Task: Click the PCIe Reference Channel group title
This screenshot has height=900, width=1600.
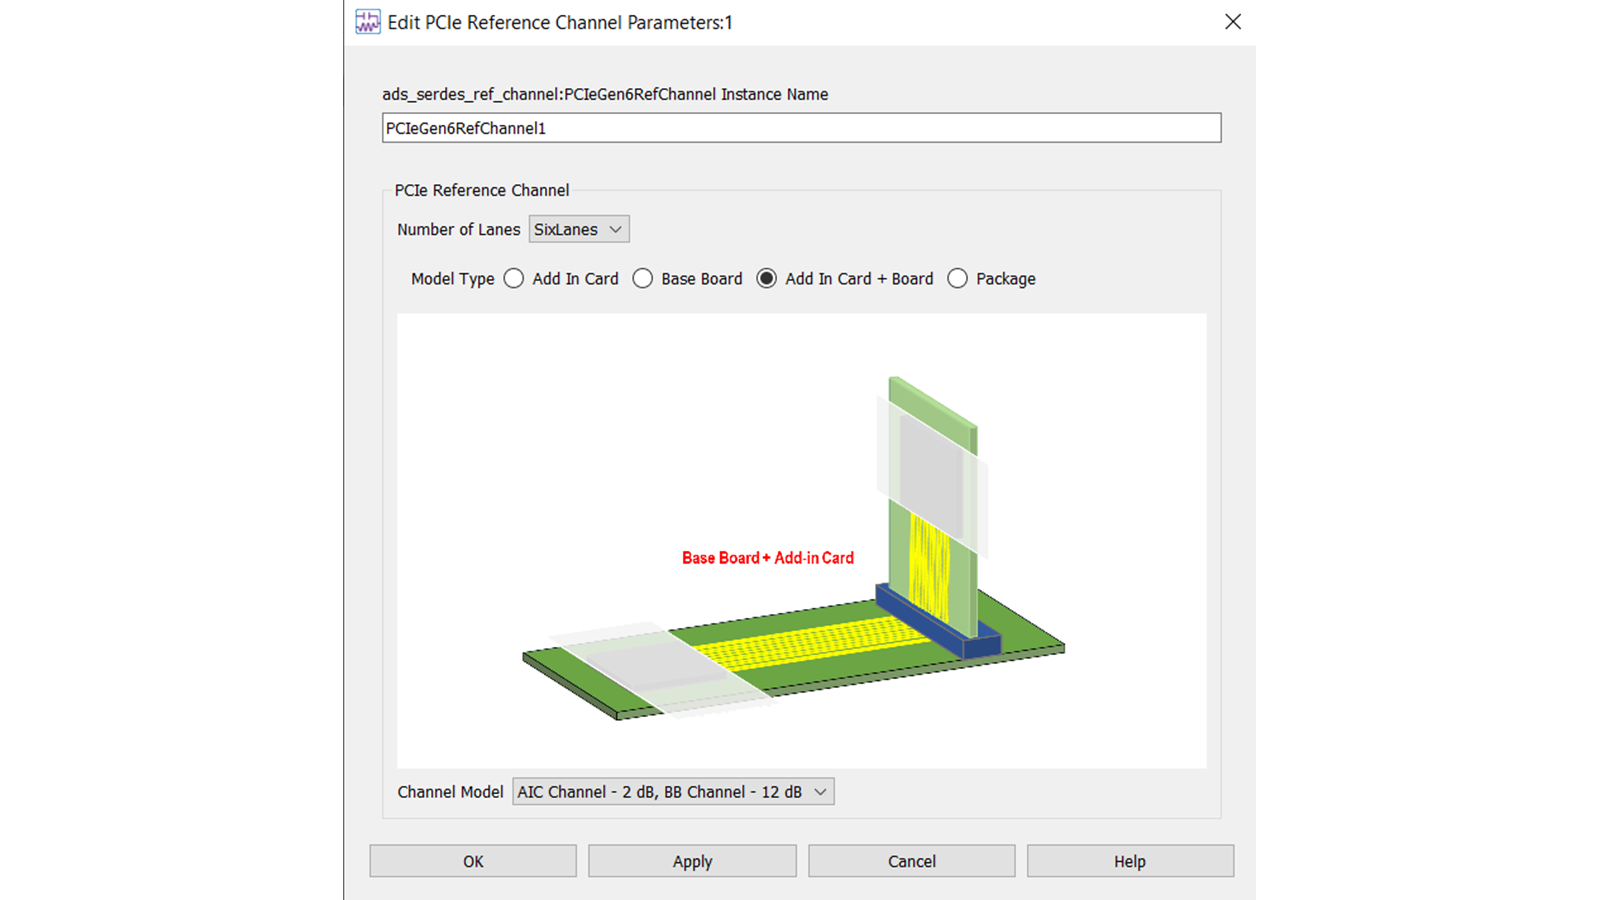Action: click(482, 190)
